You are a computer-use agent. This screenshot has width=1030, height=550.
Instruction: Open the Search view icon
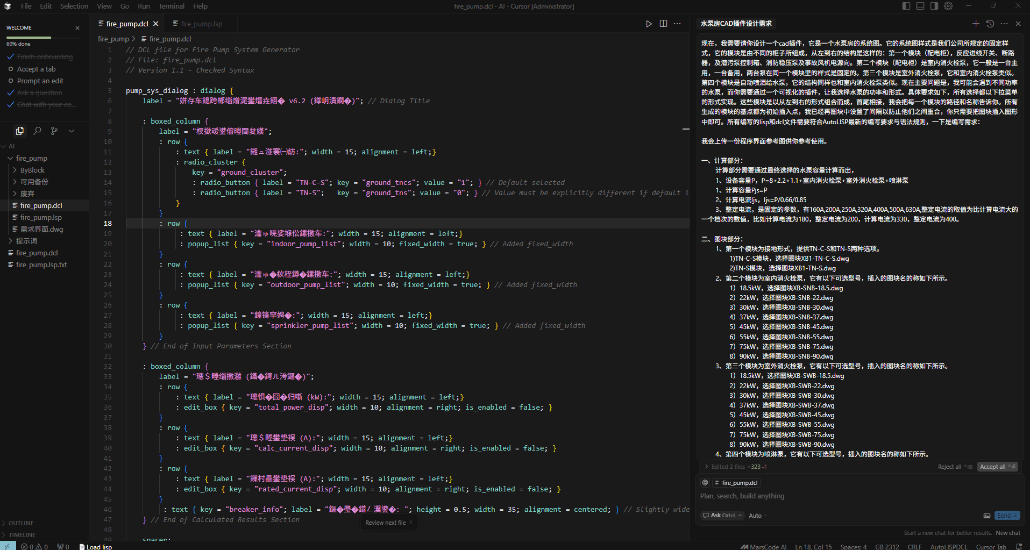pyautogui.click(x=35, y=131)
